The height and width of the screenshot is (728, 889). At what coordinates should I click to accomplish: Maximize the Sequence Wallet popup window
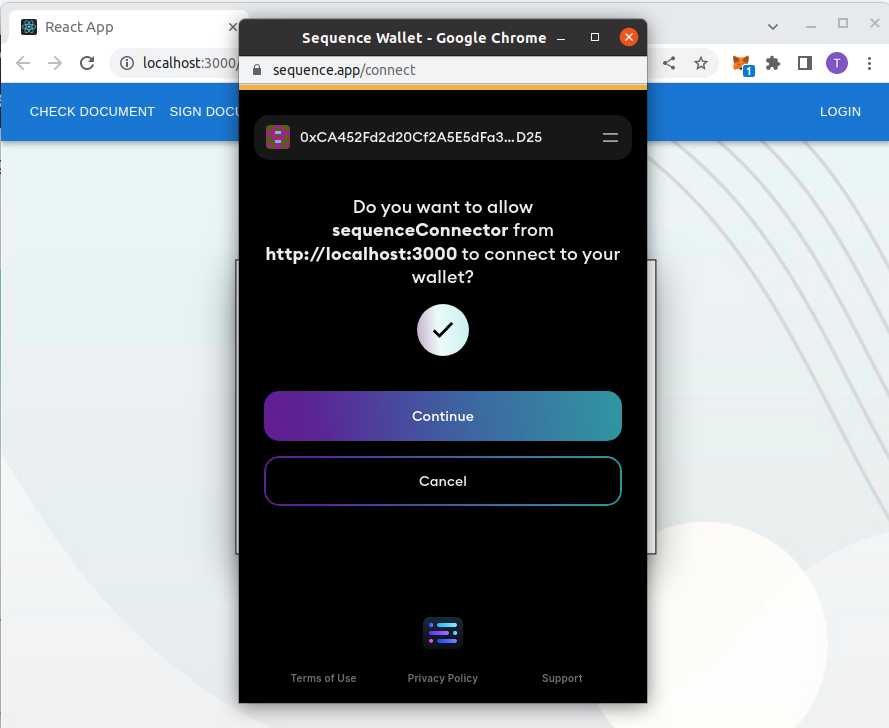[595, 37]
